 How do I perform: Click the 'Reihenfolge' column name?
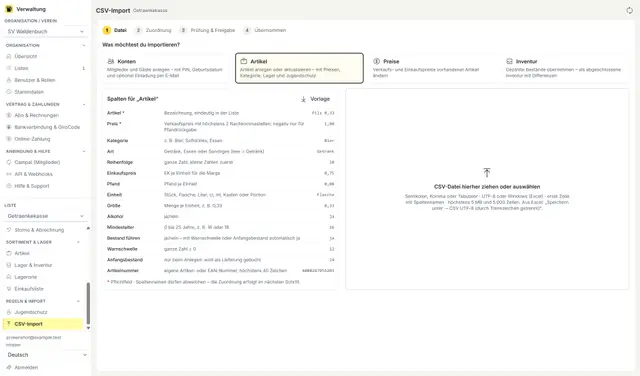[120, 162]
